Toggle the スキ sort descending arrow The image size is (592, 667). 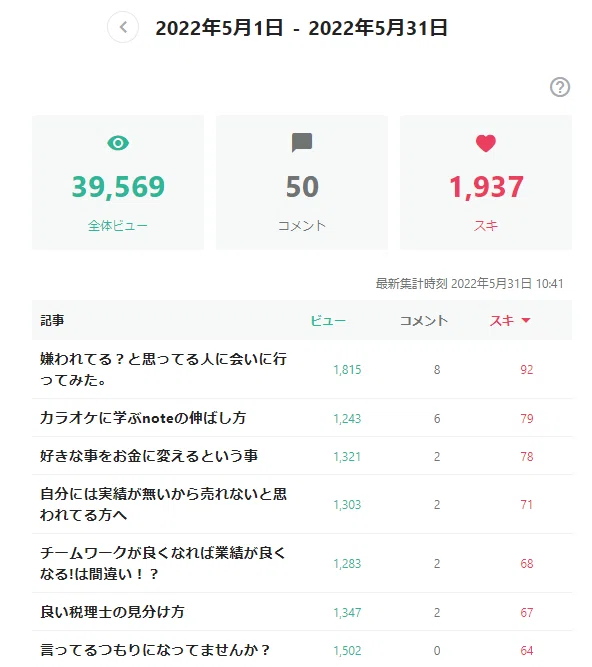pyautogui.click(x=526, y=320)
